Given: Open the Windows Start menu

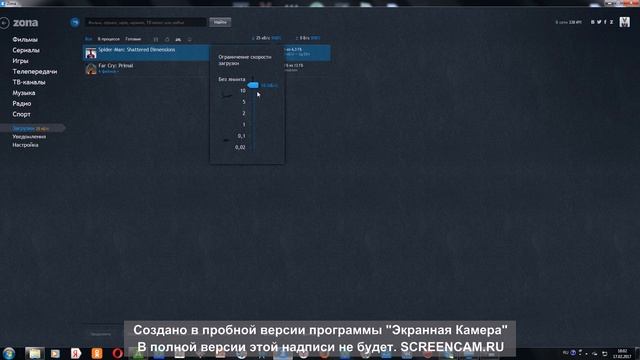Looking at the screenshot, I should pos(9,353).
